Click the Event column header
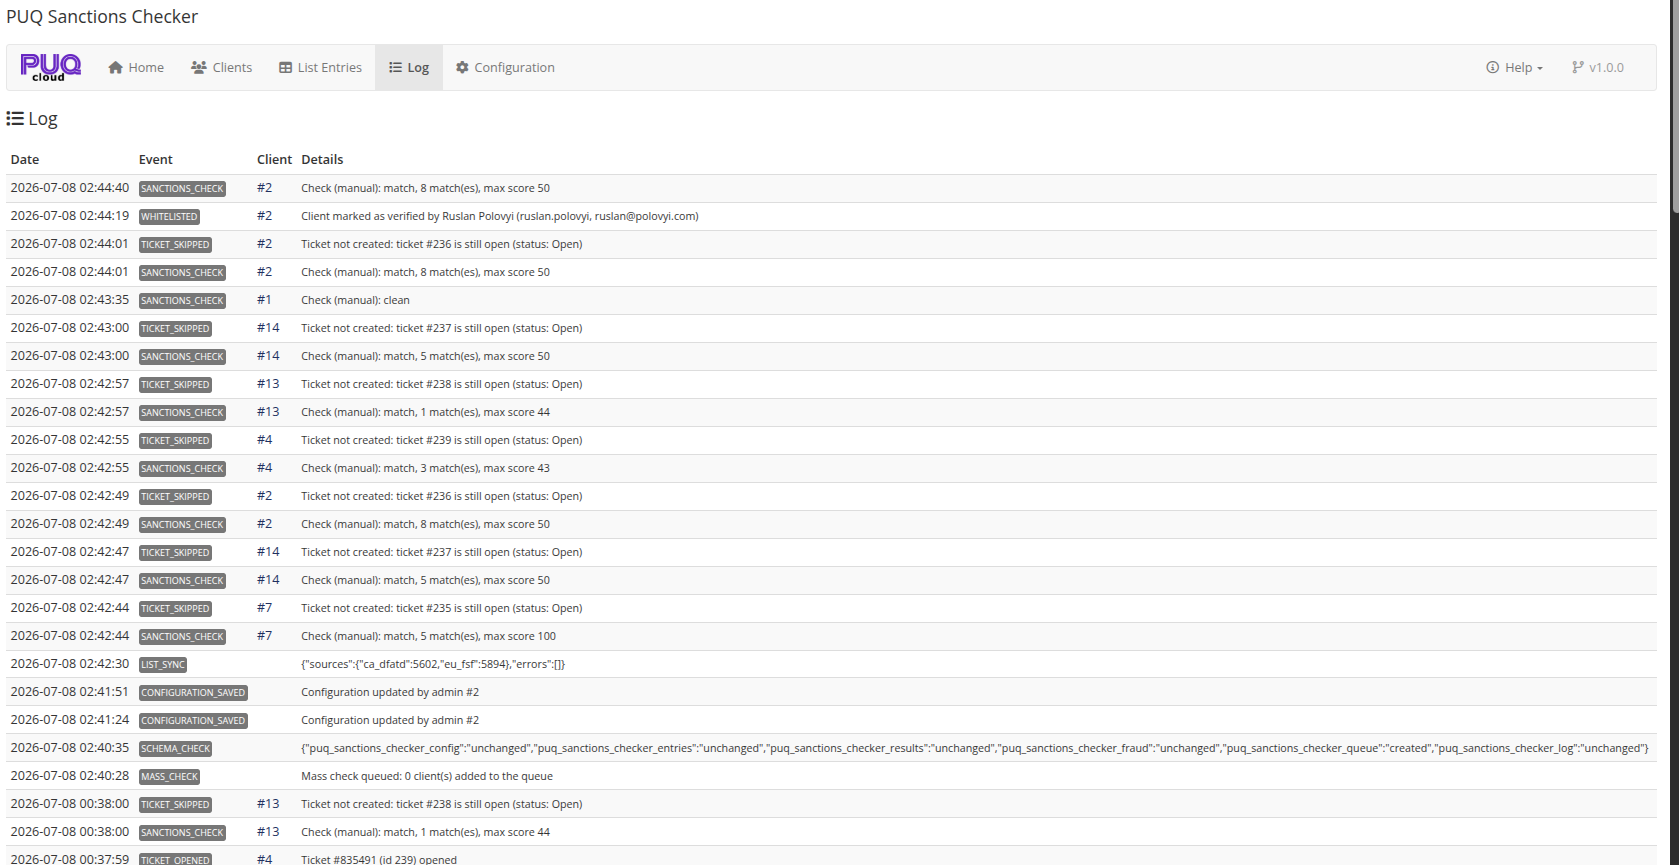1679x865 pixels. (156, 159)
